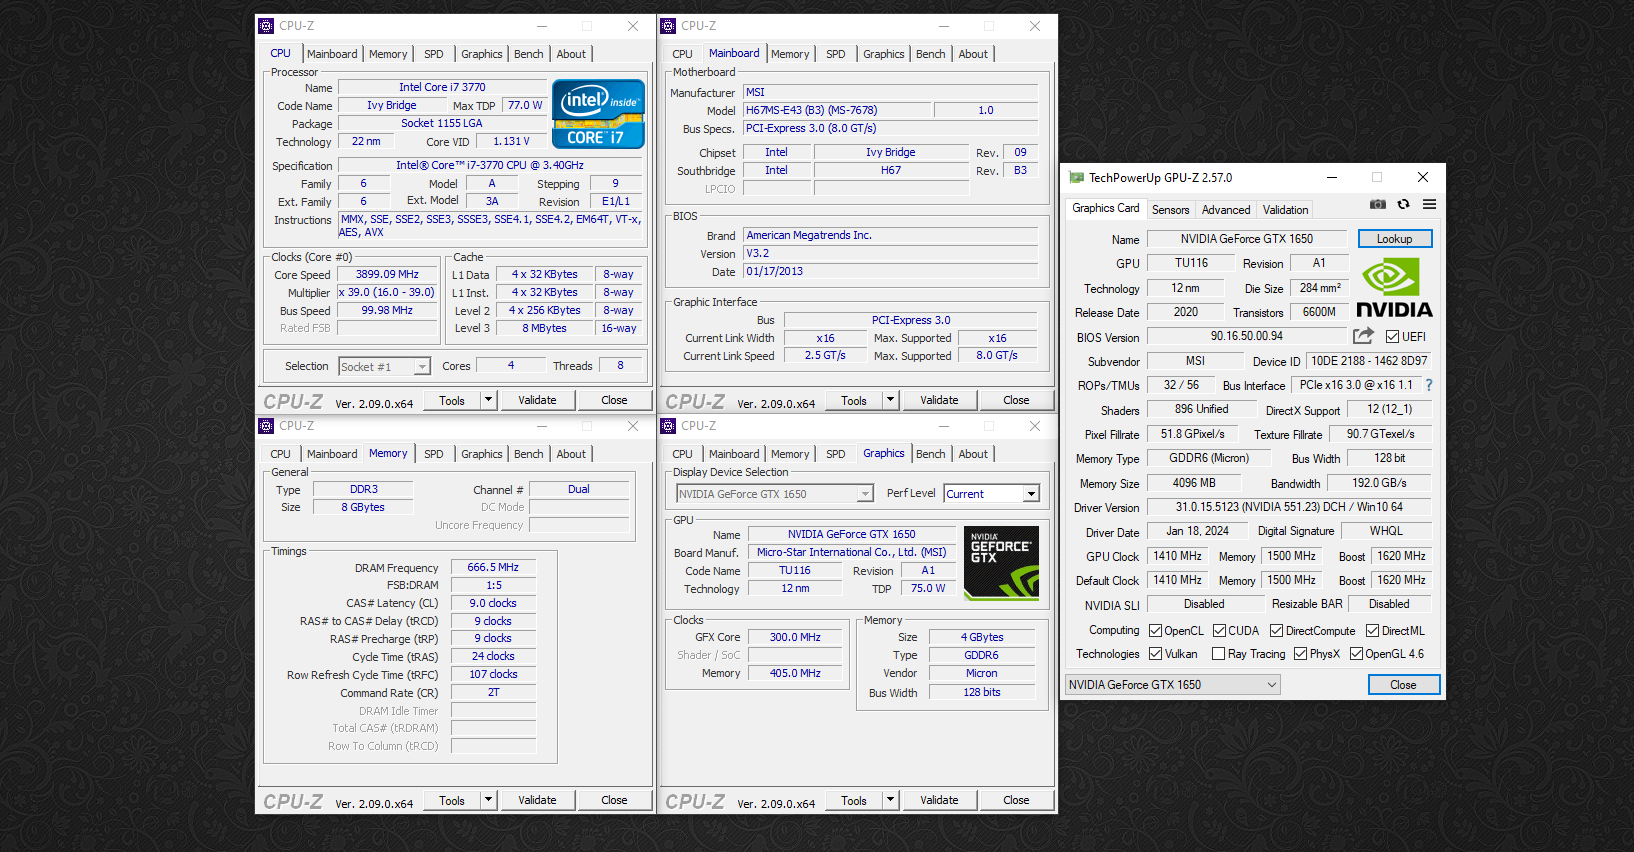Screen dimensions: 1634x852
Task: Toggle the PhysX checkbox
Action: (x=1300, y=654)
